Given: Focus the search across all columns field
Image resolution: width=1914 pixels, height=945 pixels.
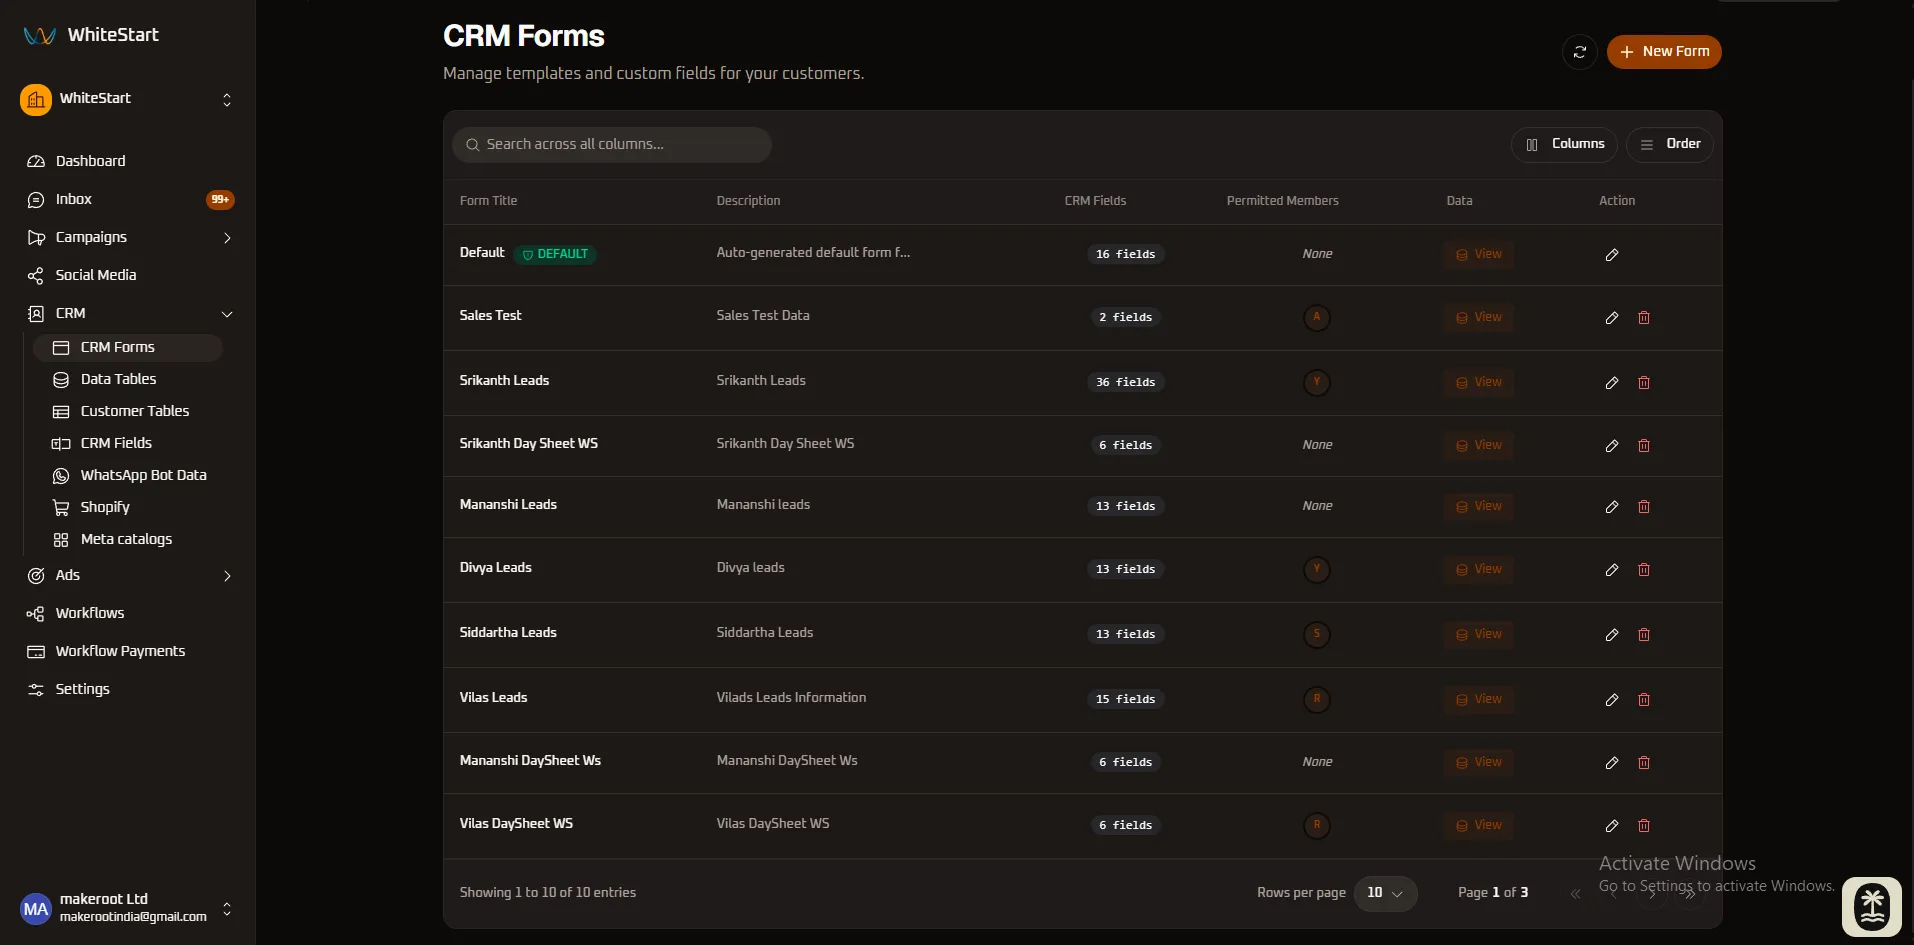Looking at the screenshot, I should coord(612,145).
